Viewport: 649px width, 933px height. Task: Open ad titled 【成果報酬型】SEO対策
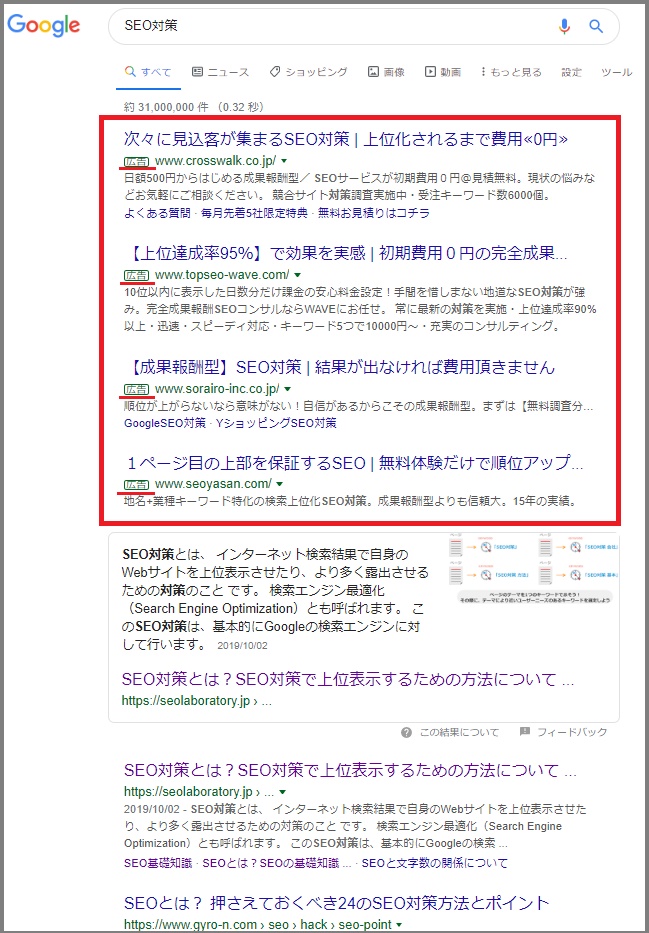click(341, 367)
